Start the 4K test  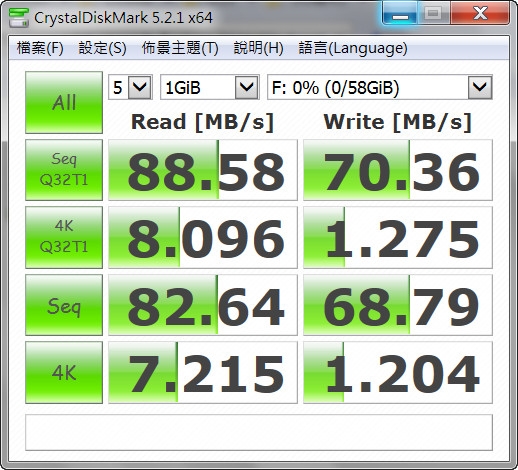click(64, 372)
